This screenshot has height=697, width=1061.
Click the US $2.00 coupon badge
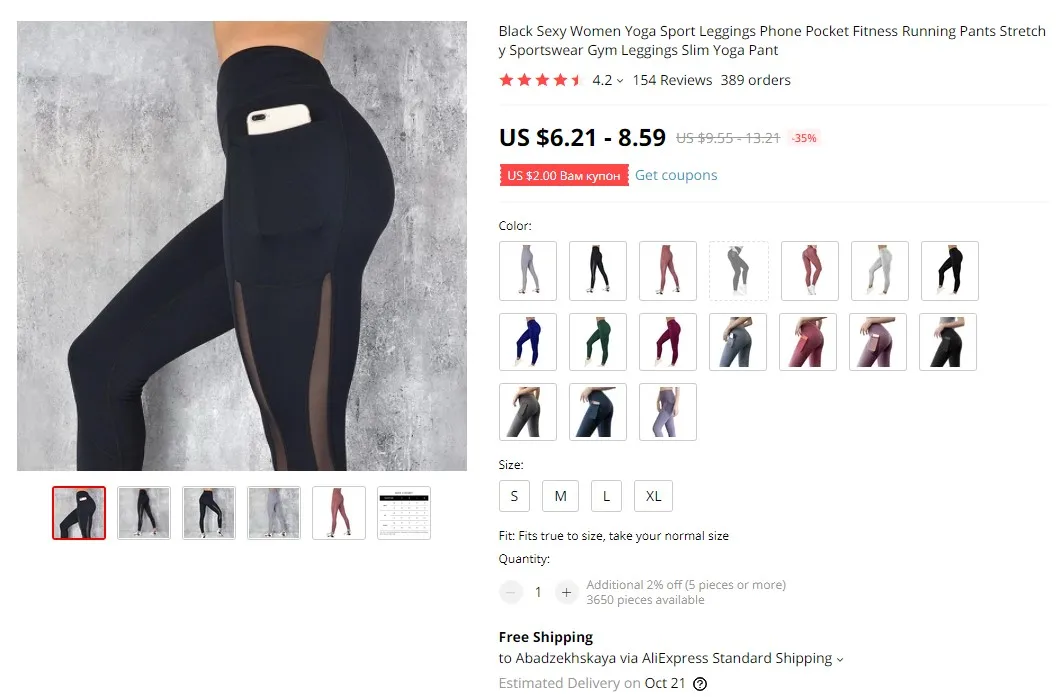(564, 175)
